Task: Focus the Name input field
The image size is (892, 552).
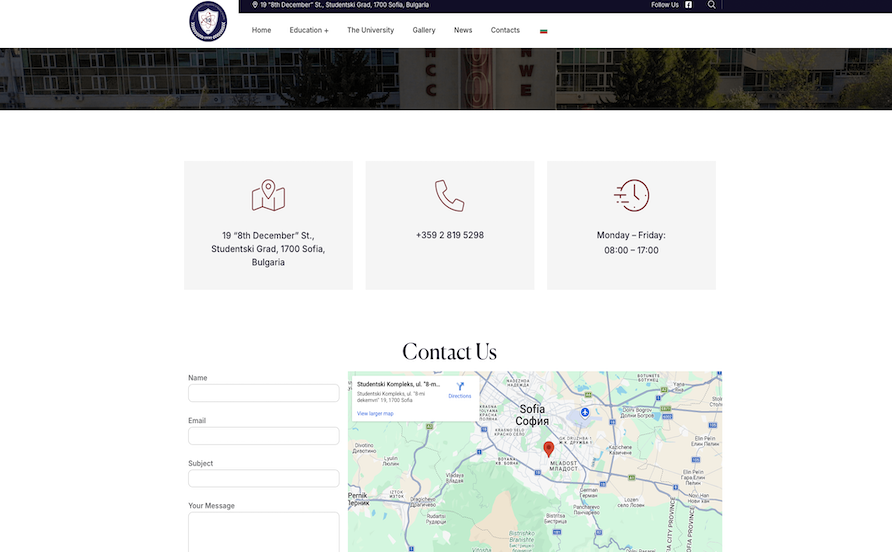Action: [x=264, y=393]
